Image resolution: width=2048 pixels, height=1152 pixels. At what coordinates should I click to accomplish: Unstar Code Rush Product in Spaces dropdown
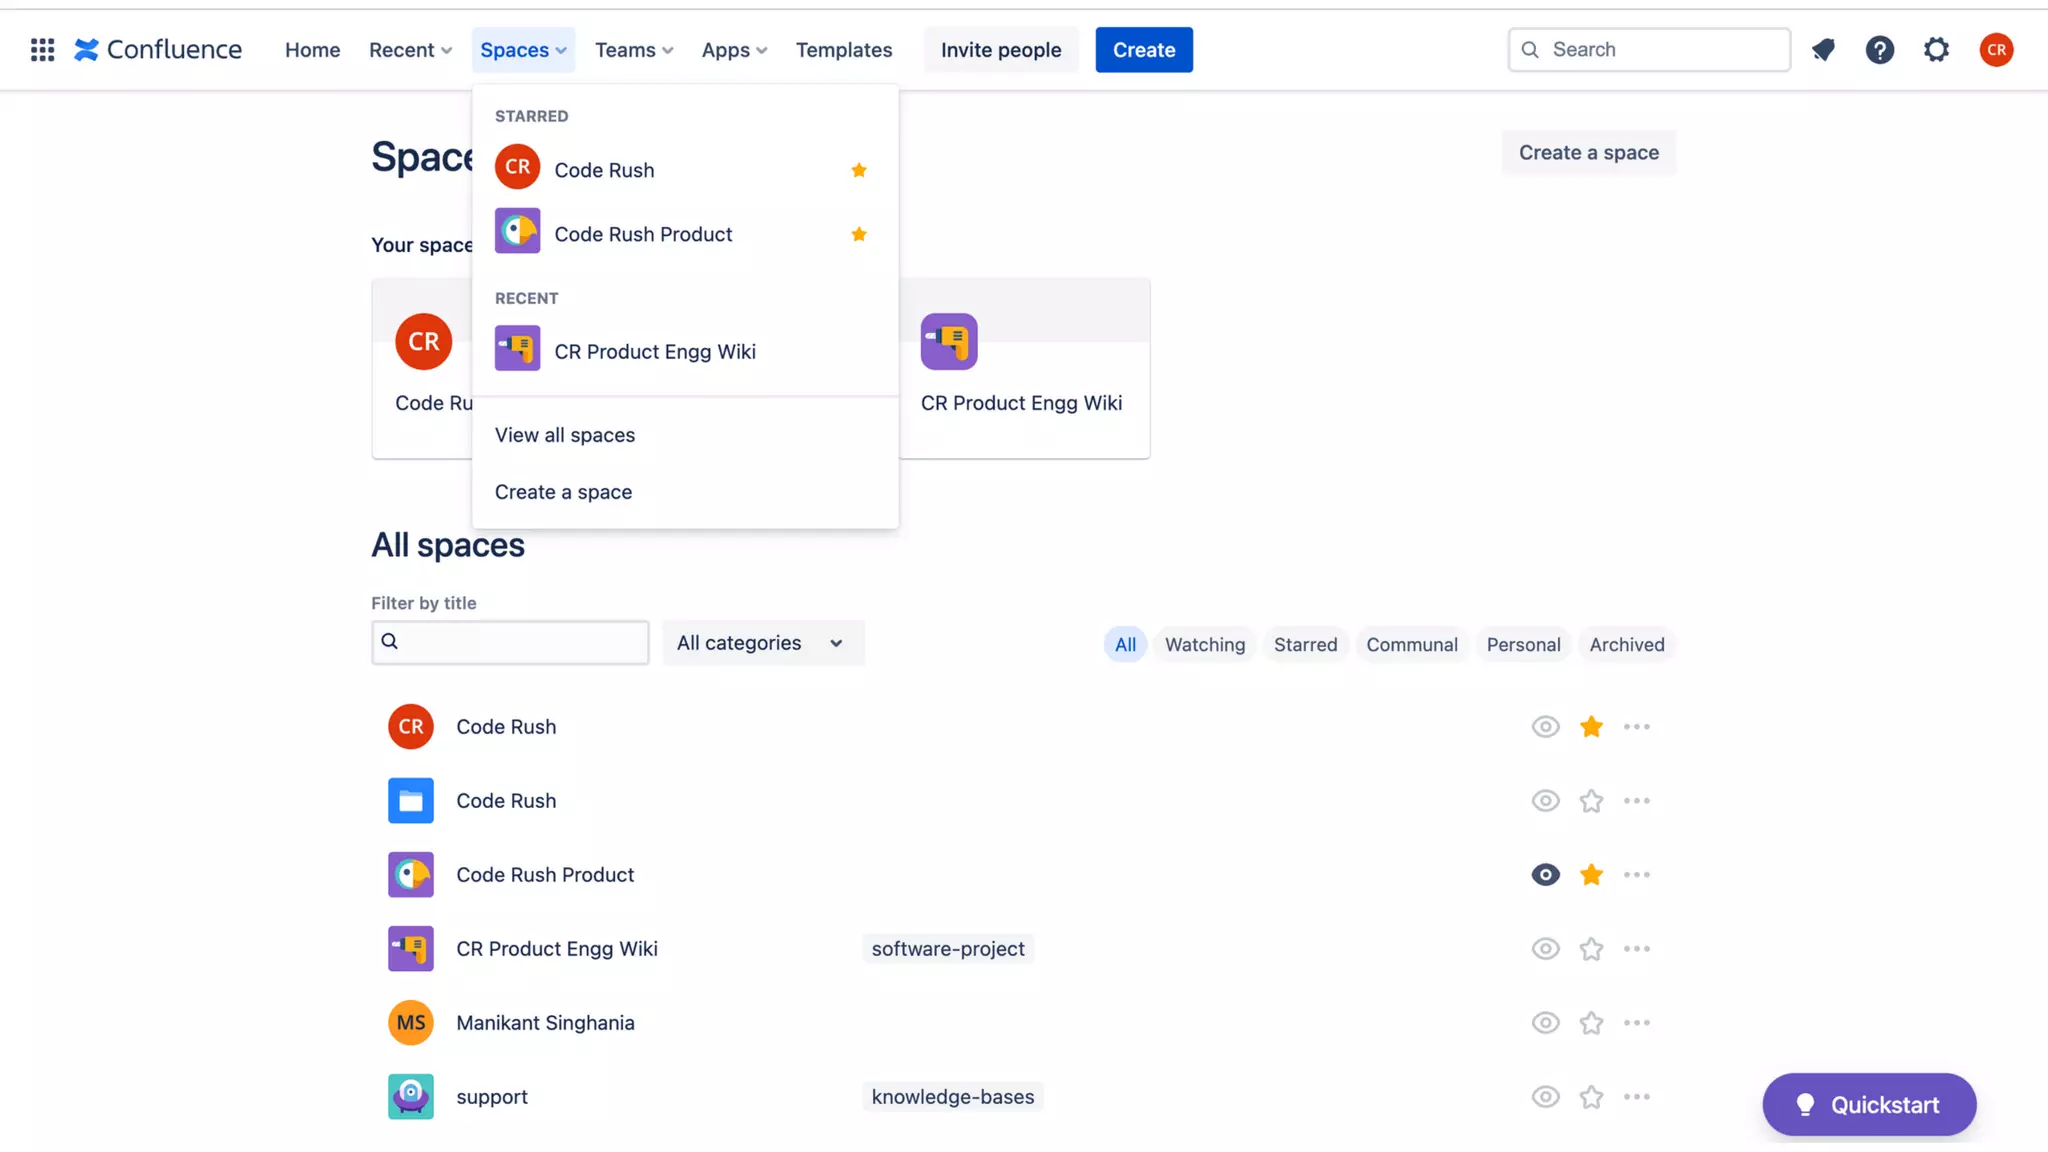point(858,234)
